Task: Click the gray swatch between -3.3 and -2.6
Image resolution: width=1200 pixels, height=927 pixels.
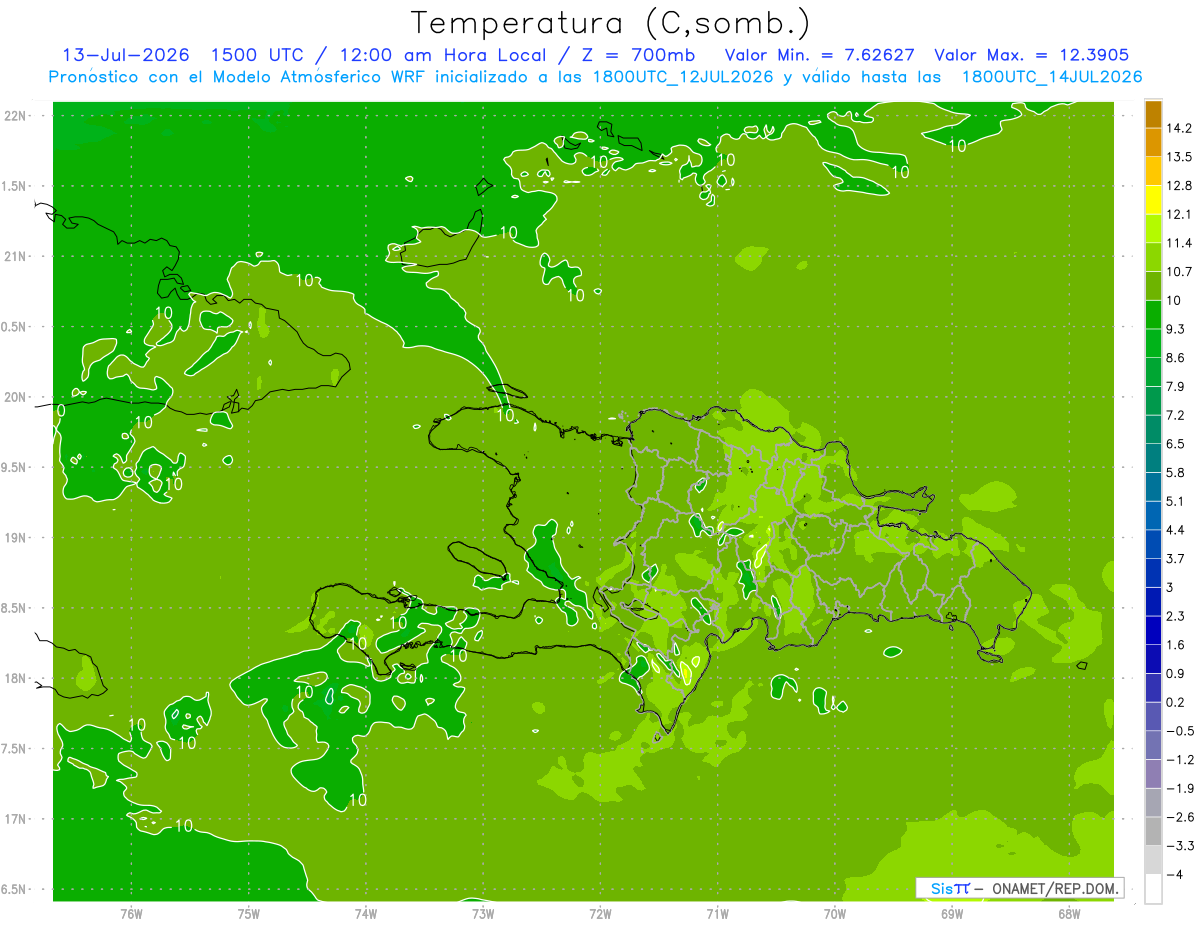Action: pos(1153,832)
